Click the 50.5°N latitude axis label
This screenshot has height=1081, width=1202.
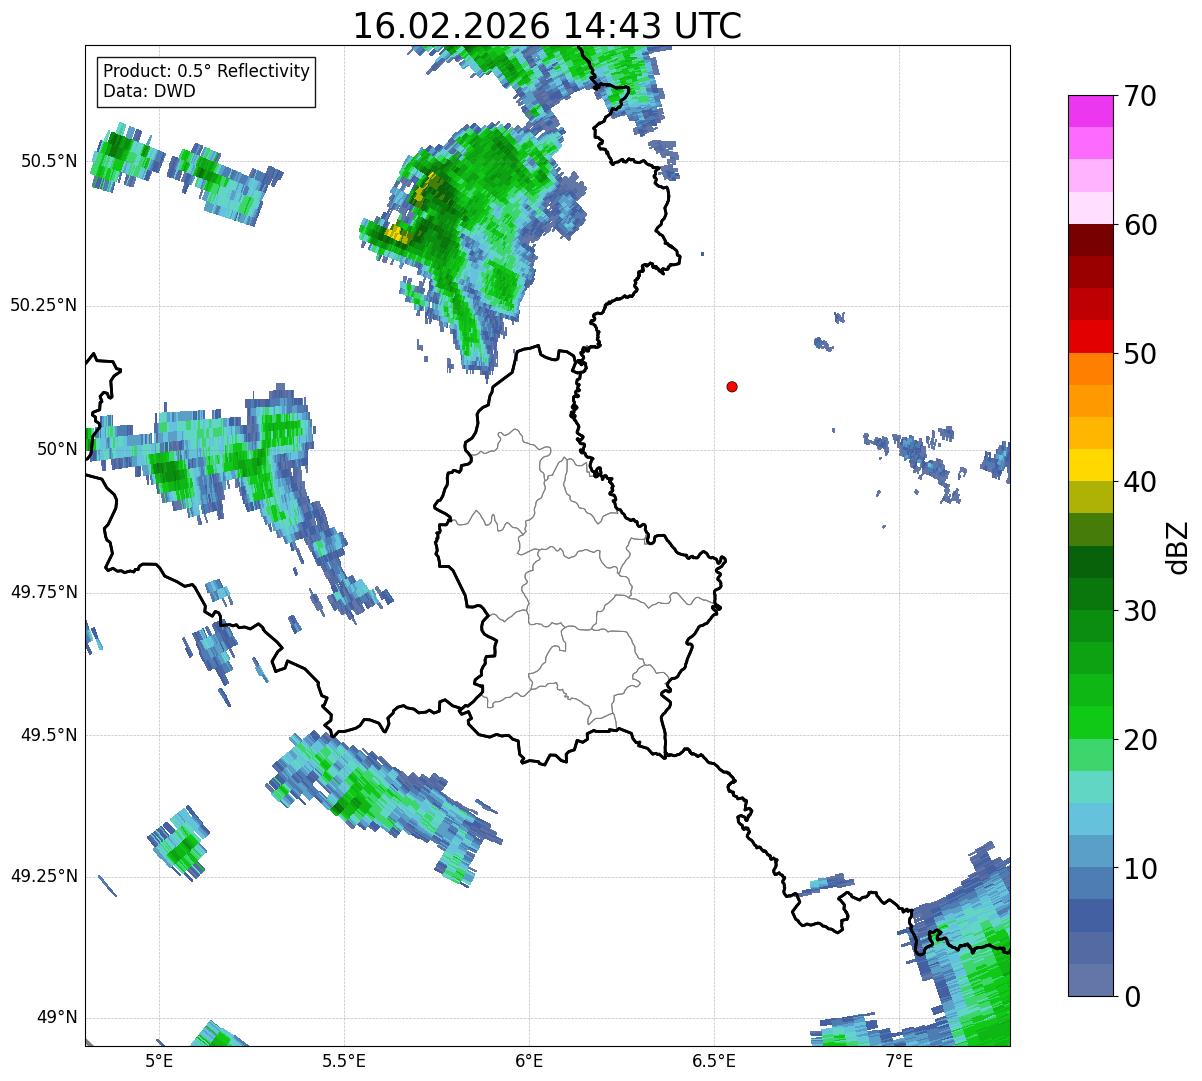click(49, 161)
